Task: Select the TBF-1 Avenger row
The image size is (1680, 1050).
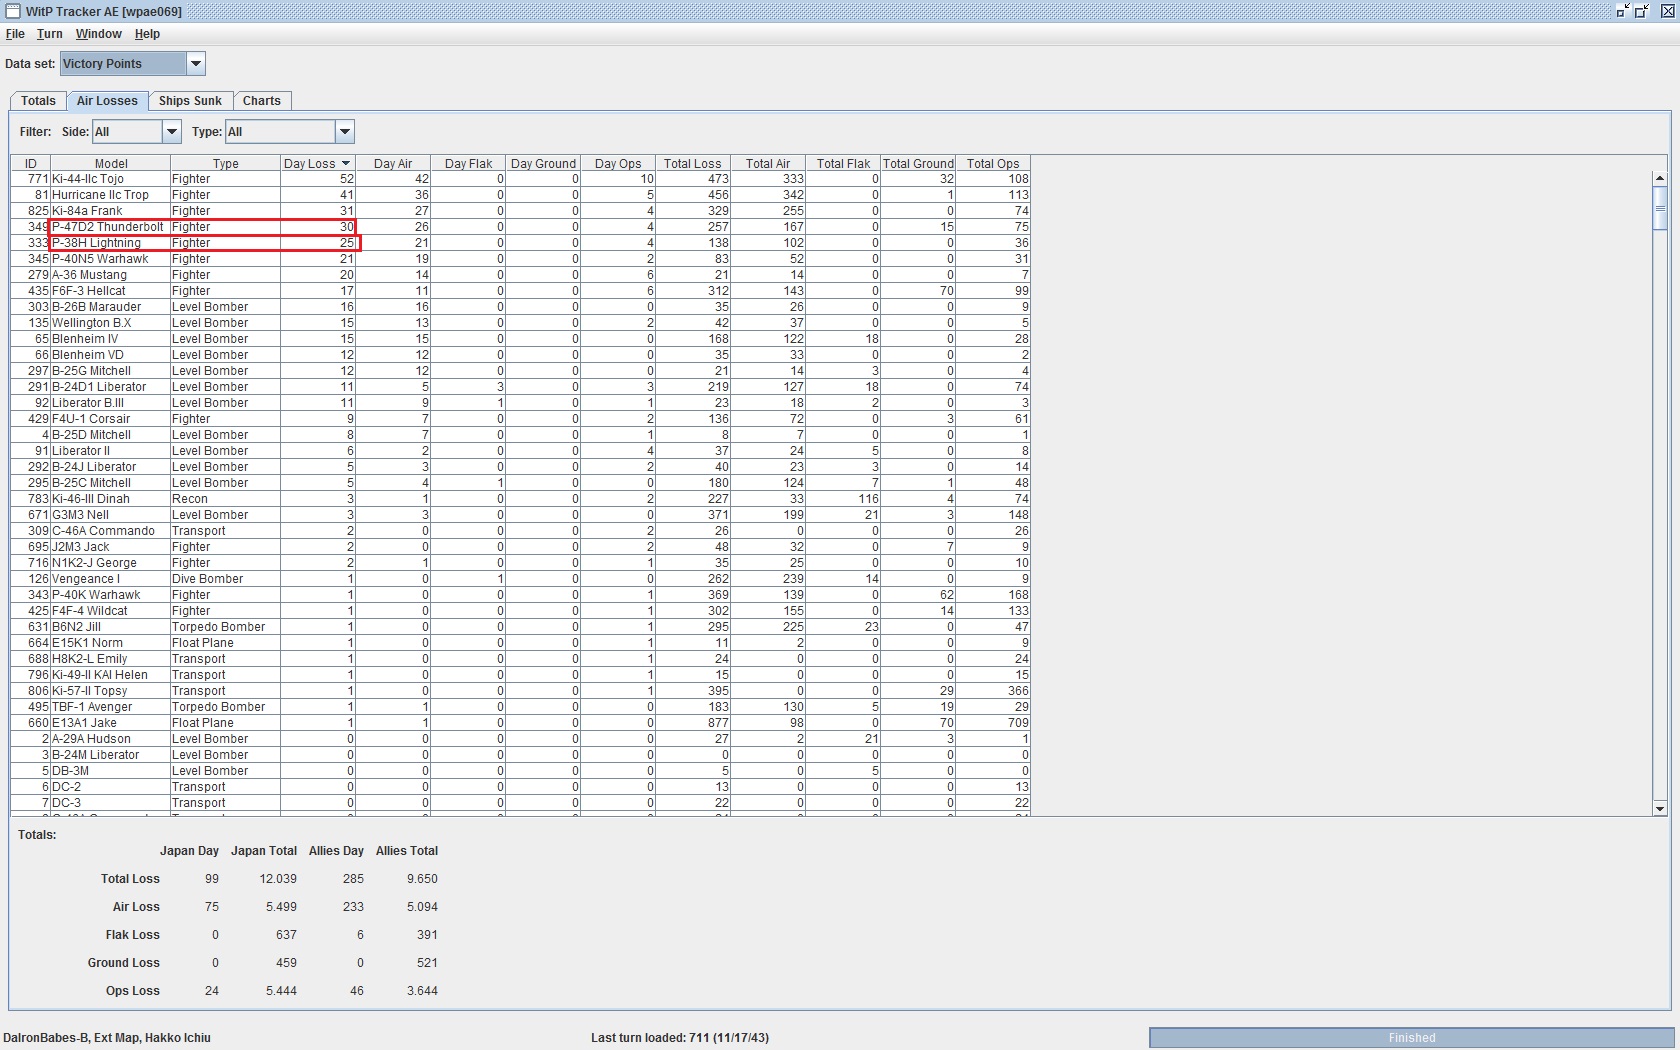Action: pos(520,707)
